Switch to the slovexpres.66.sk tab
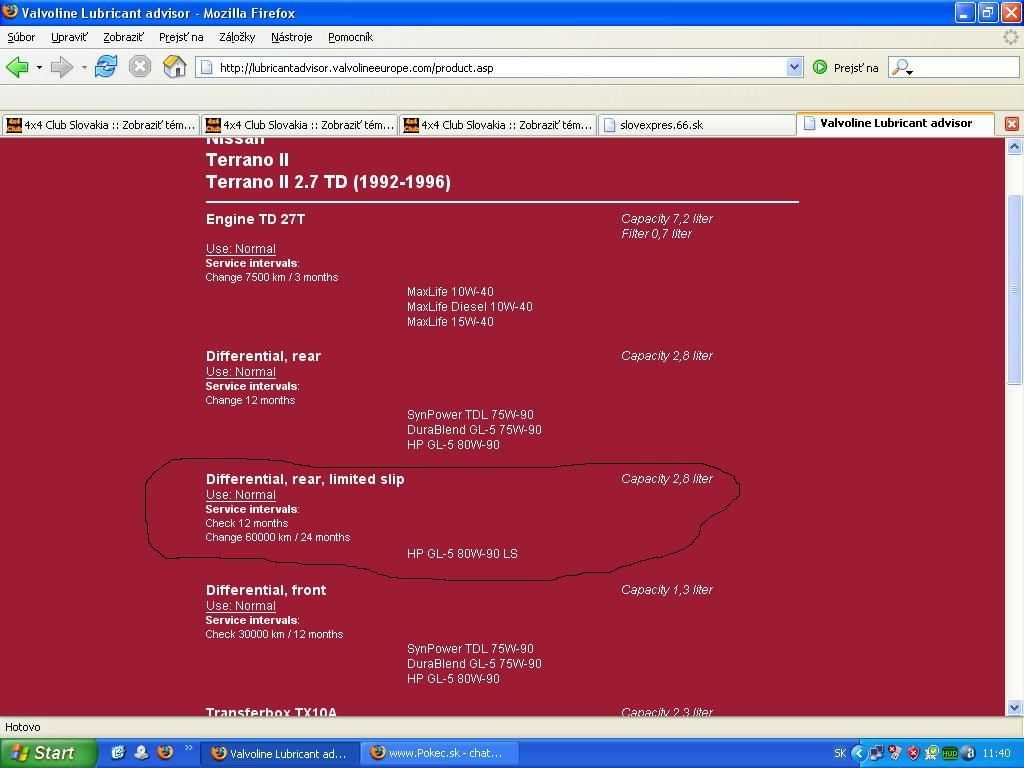This screenshot has height=768, width=1024. tap(696, 125)
